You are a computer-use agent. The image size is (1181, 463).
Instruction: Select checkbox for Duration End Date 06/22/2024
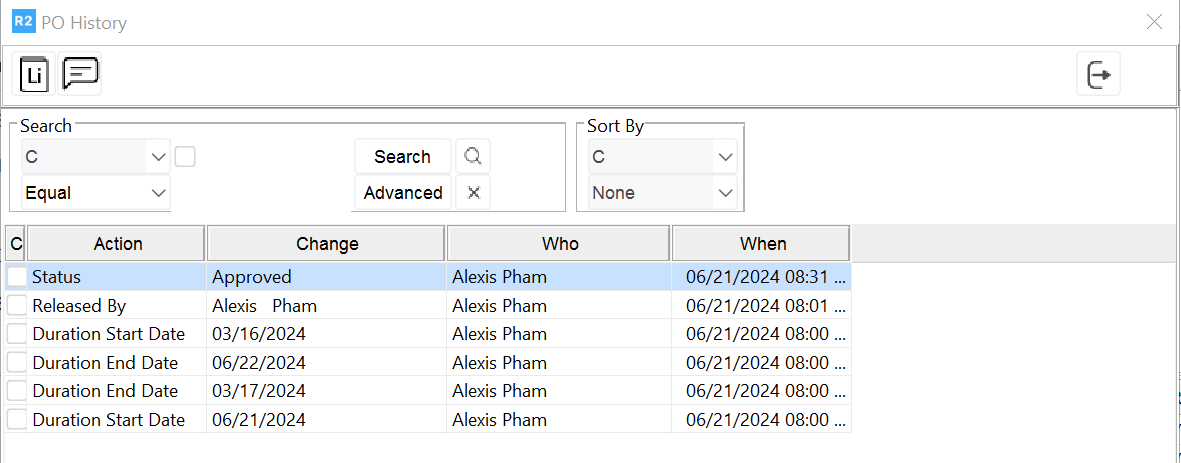[17, 363]
